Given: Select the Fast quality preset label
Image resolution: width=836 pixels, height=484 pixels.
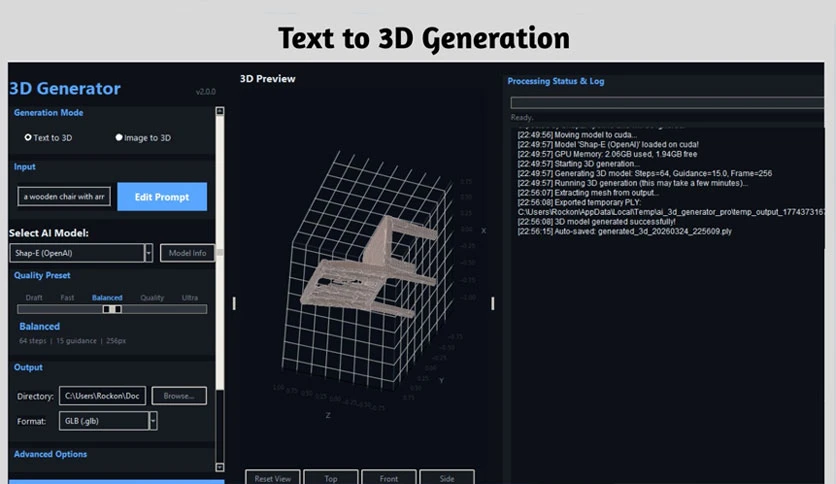Looking at the screenshot, I should (x=67, y=297).
